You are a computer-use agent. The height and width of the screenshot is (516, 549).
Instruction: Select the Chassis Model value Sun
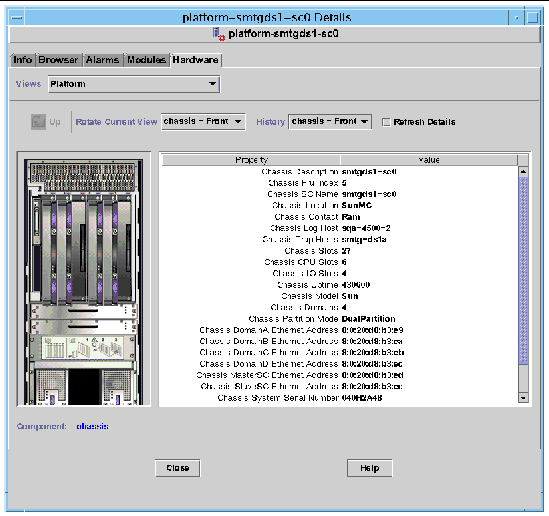click(350, 296)
